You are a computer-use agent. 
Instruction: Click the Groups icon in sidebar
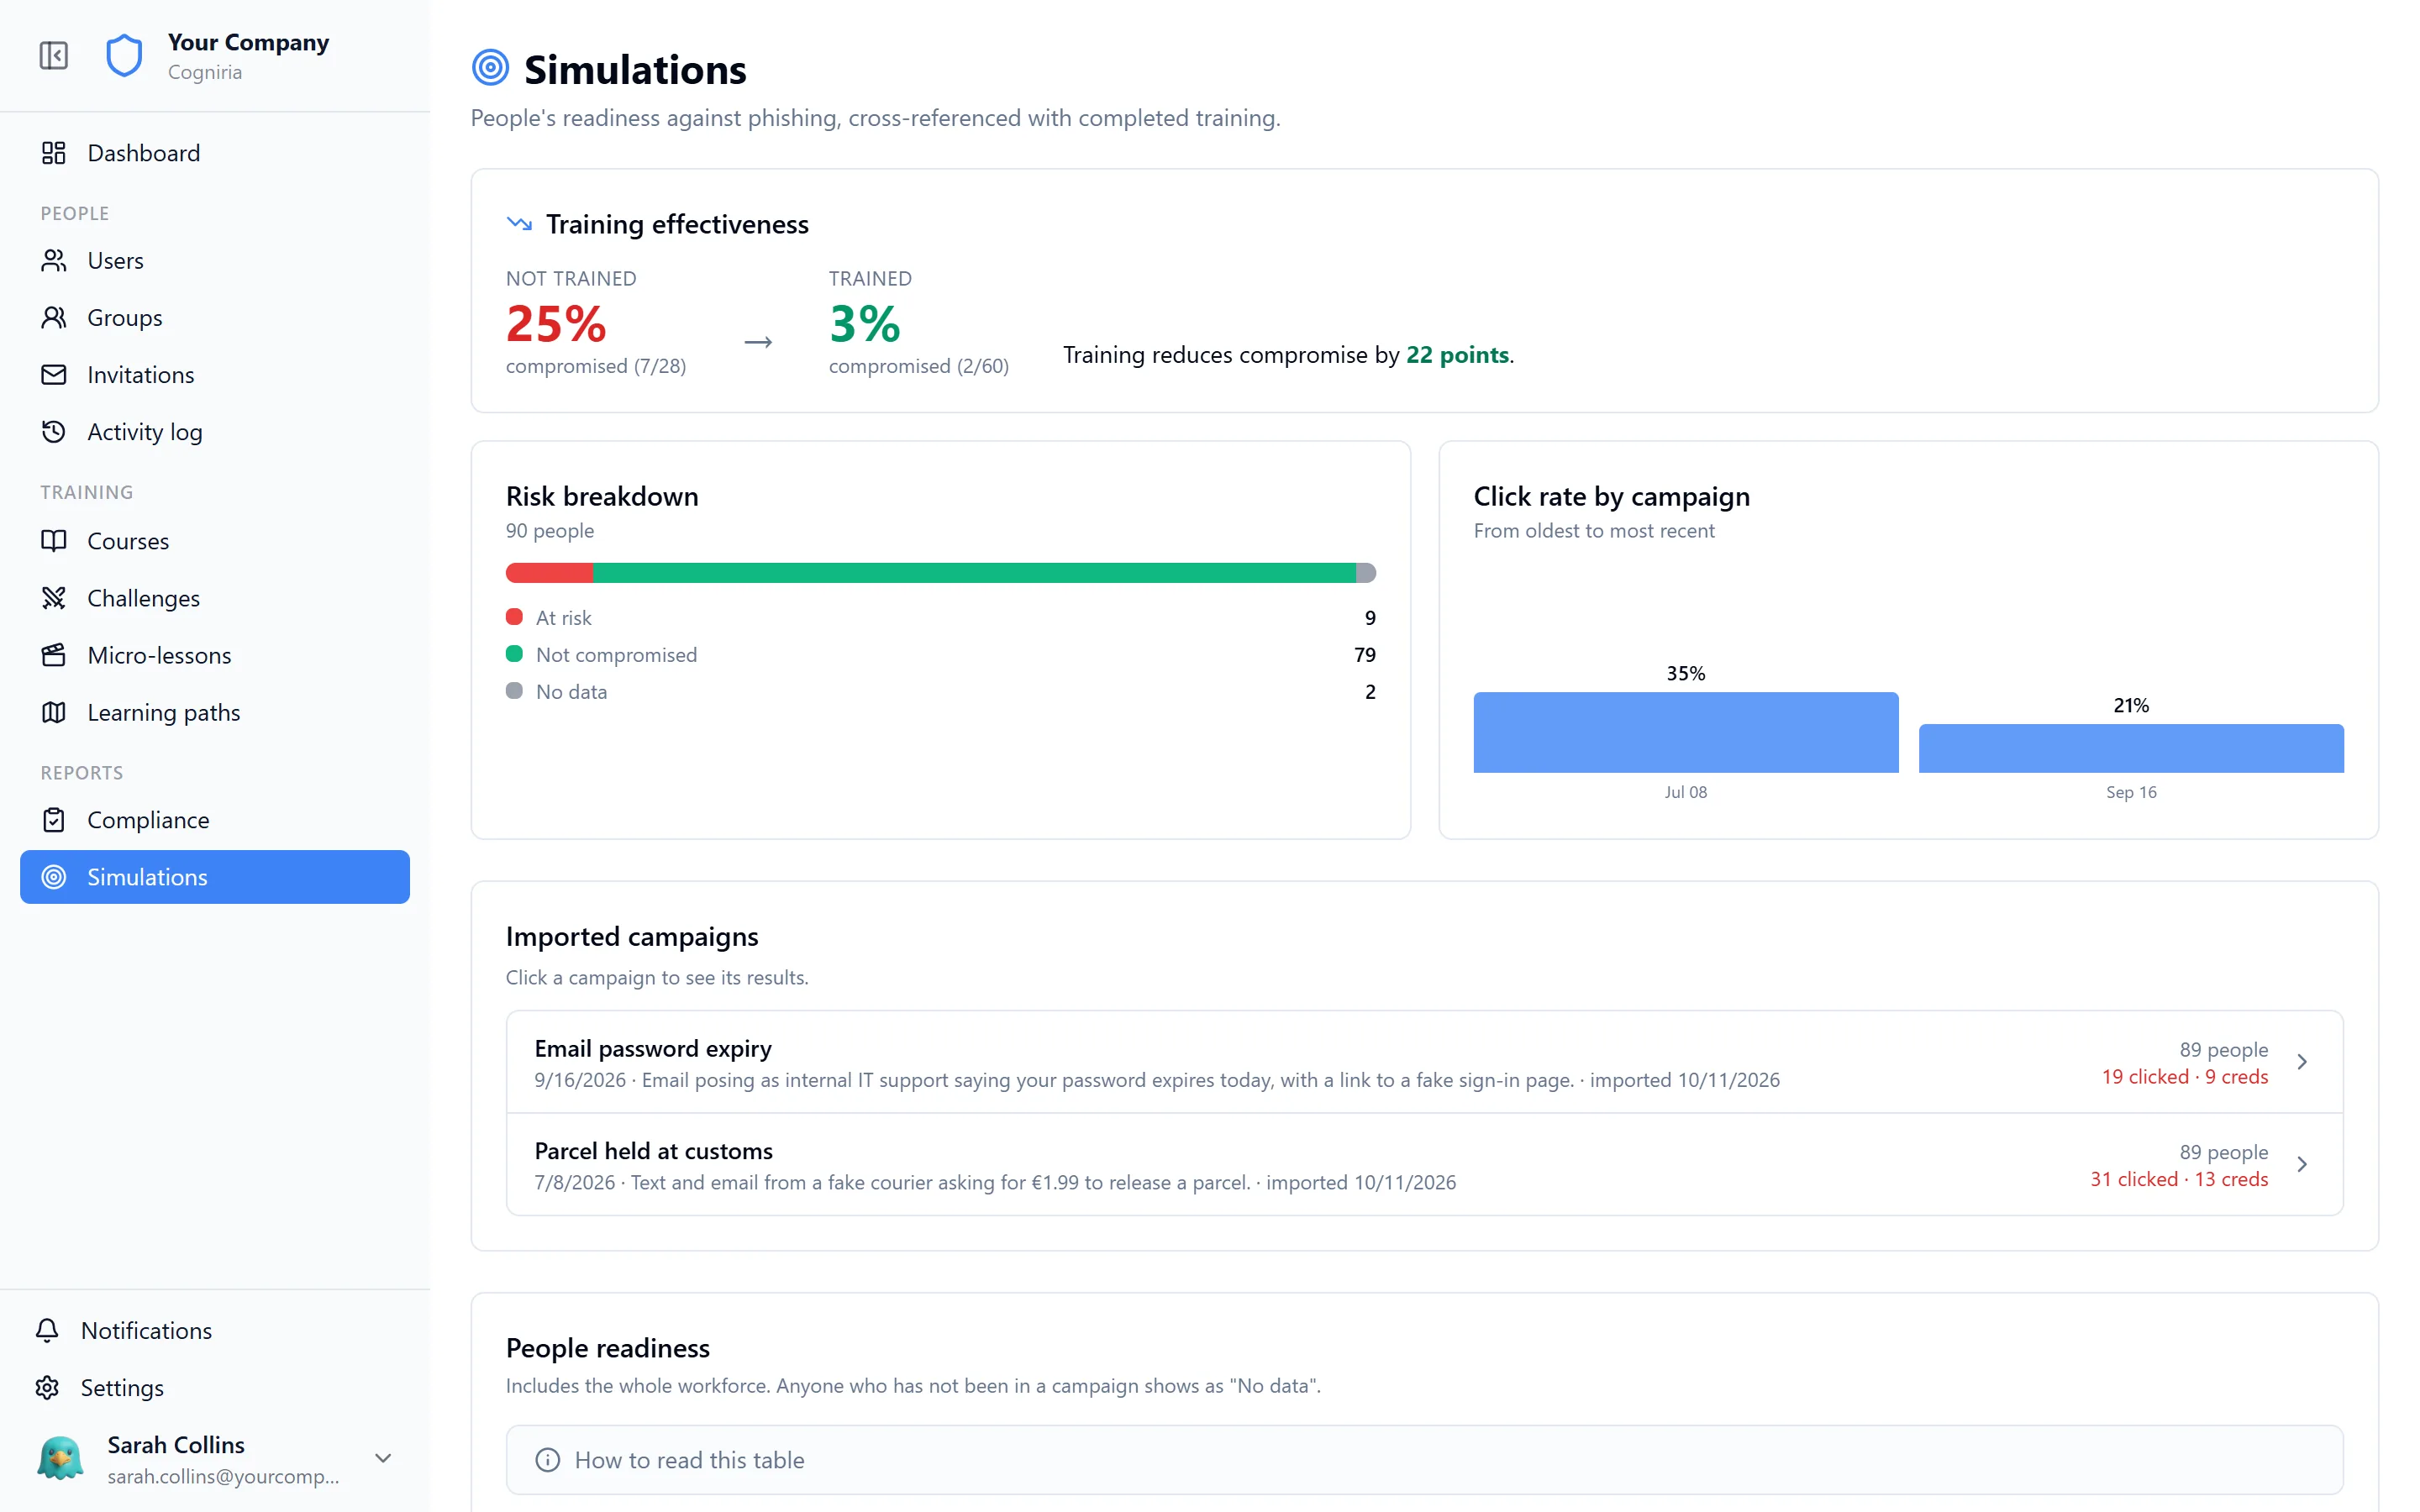pyautogui.click(x=54, y=317)
